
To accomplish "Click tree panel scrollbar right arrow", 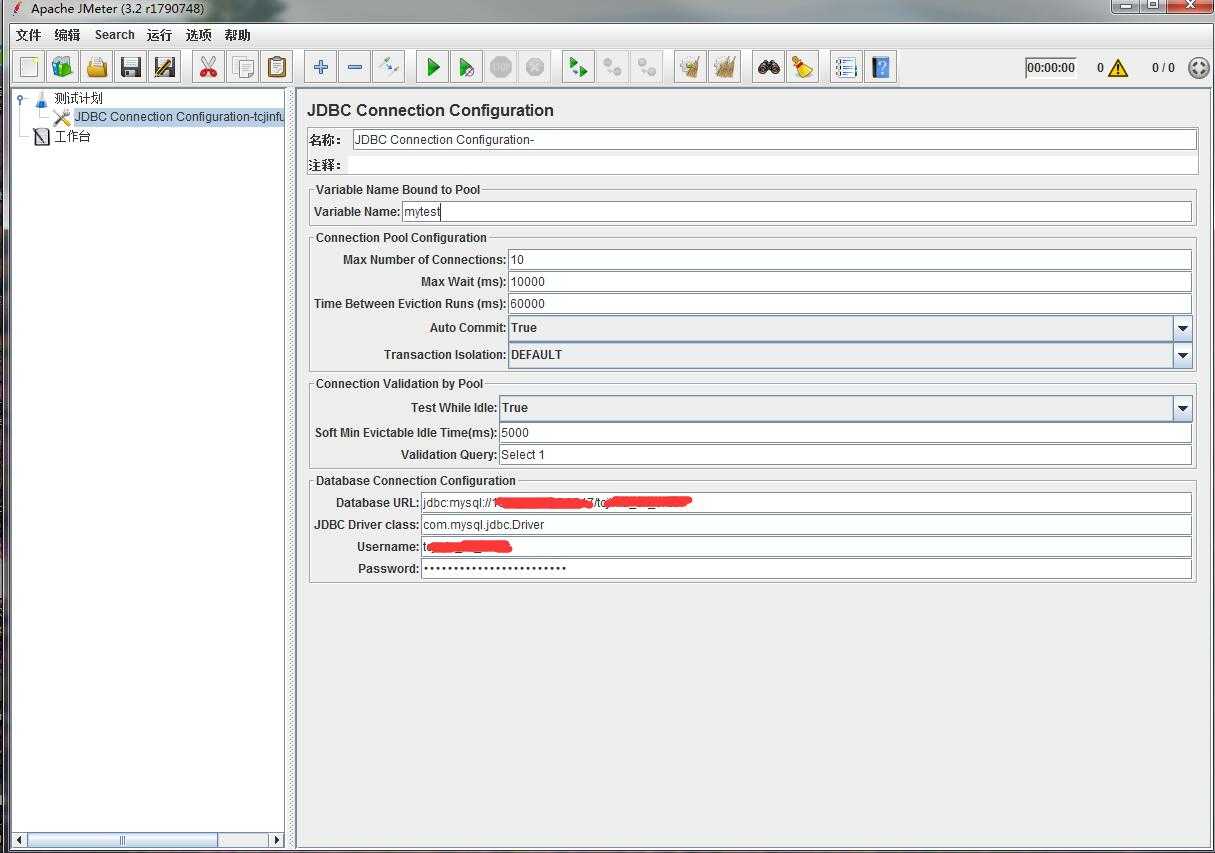I will [x=277, y=840].
